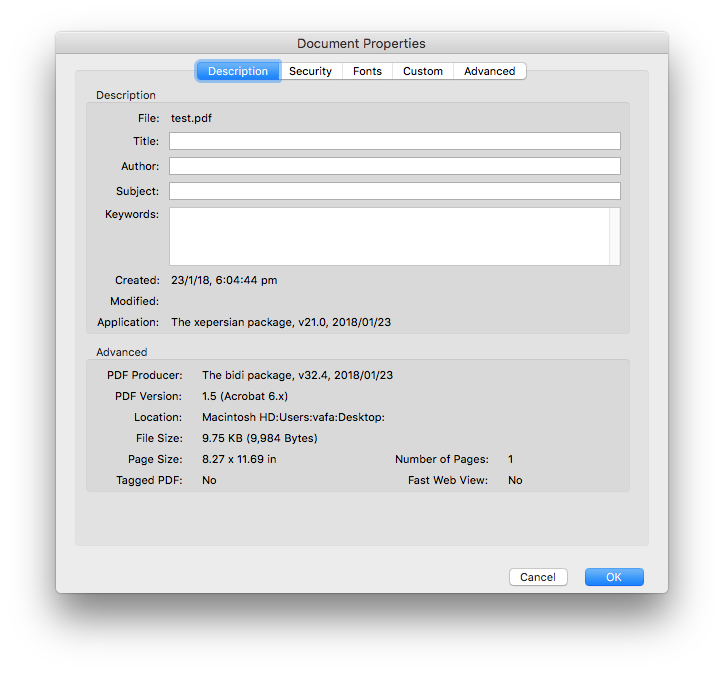Select the file name test.pdf
Image resolution: width=724 pixels, height=673 pixels.
click(x=191, y=118)
